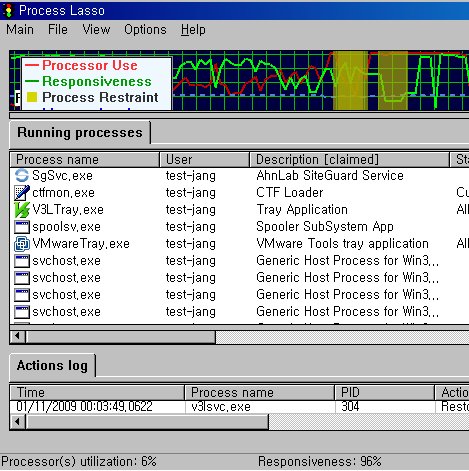469x471 pixels.
Task: Click the V3LTray.exe green icon
Action: pyautogui.click(x=22, y=210)
